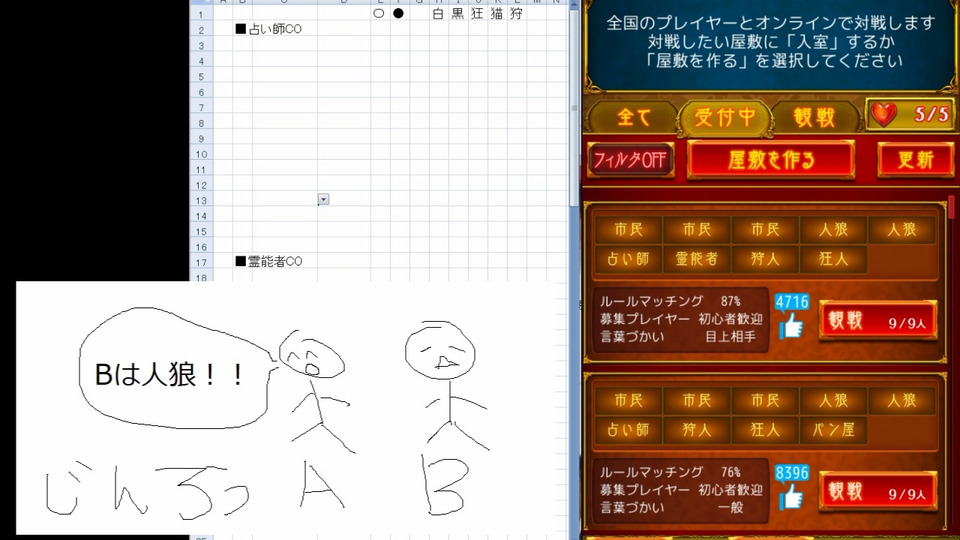Select the 狂 cell in row 1
The image size is (960, 540).
point(477,13)
